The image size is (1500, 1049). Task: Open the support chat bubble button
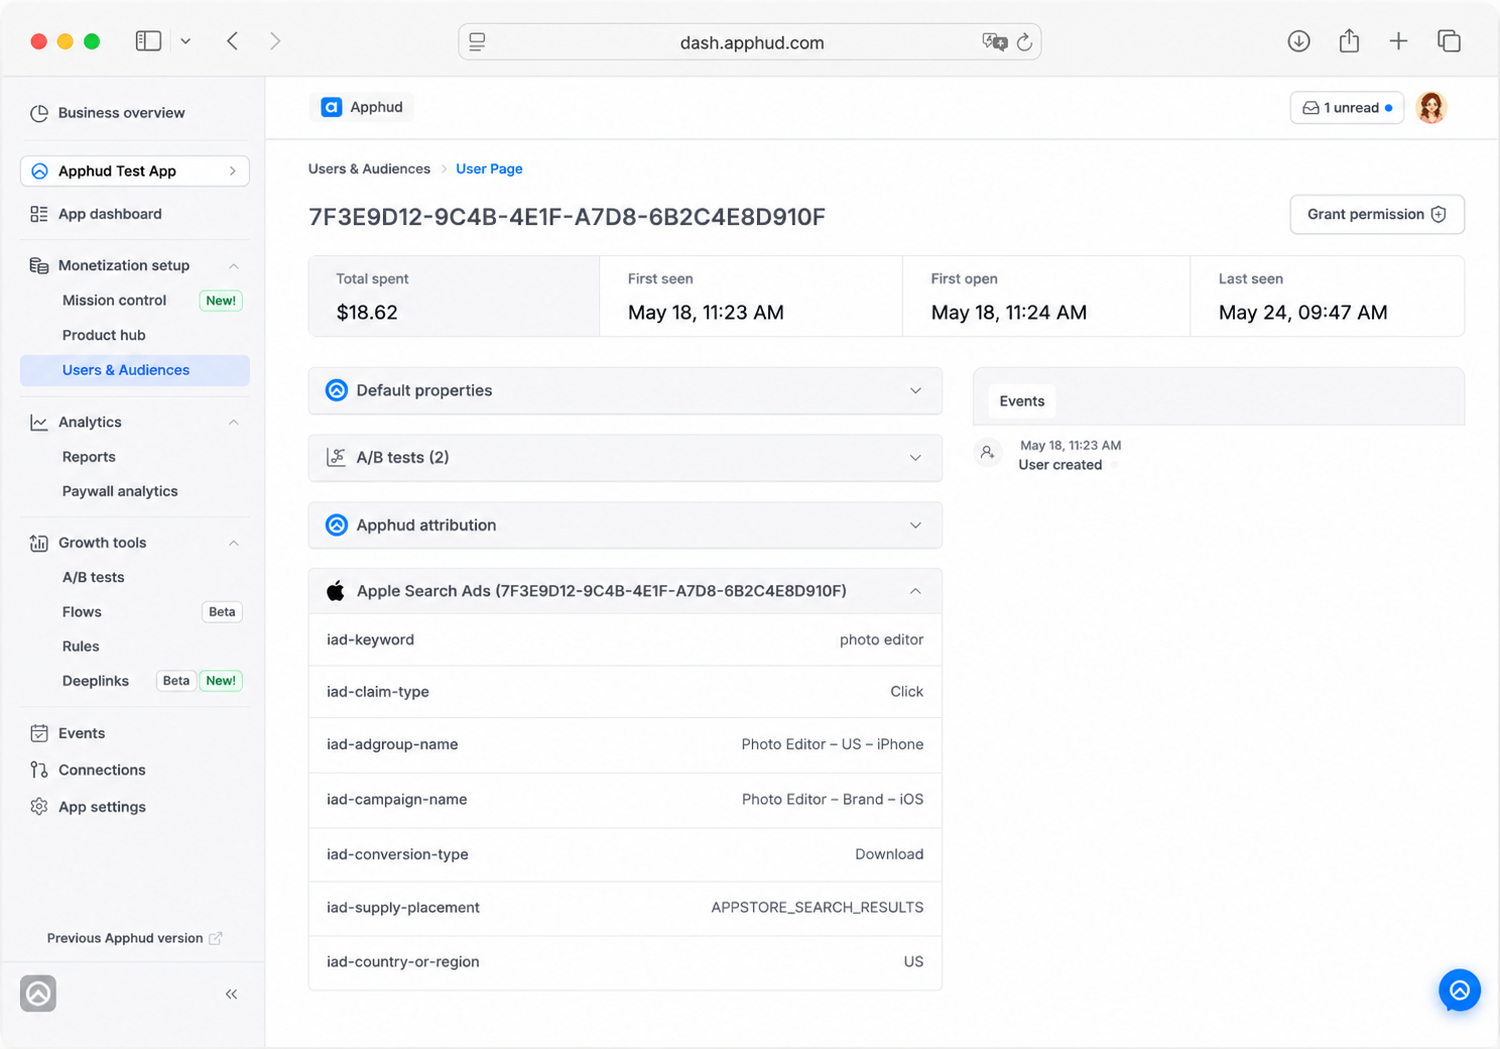tap(1460, 990)
